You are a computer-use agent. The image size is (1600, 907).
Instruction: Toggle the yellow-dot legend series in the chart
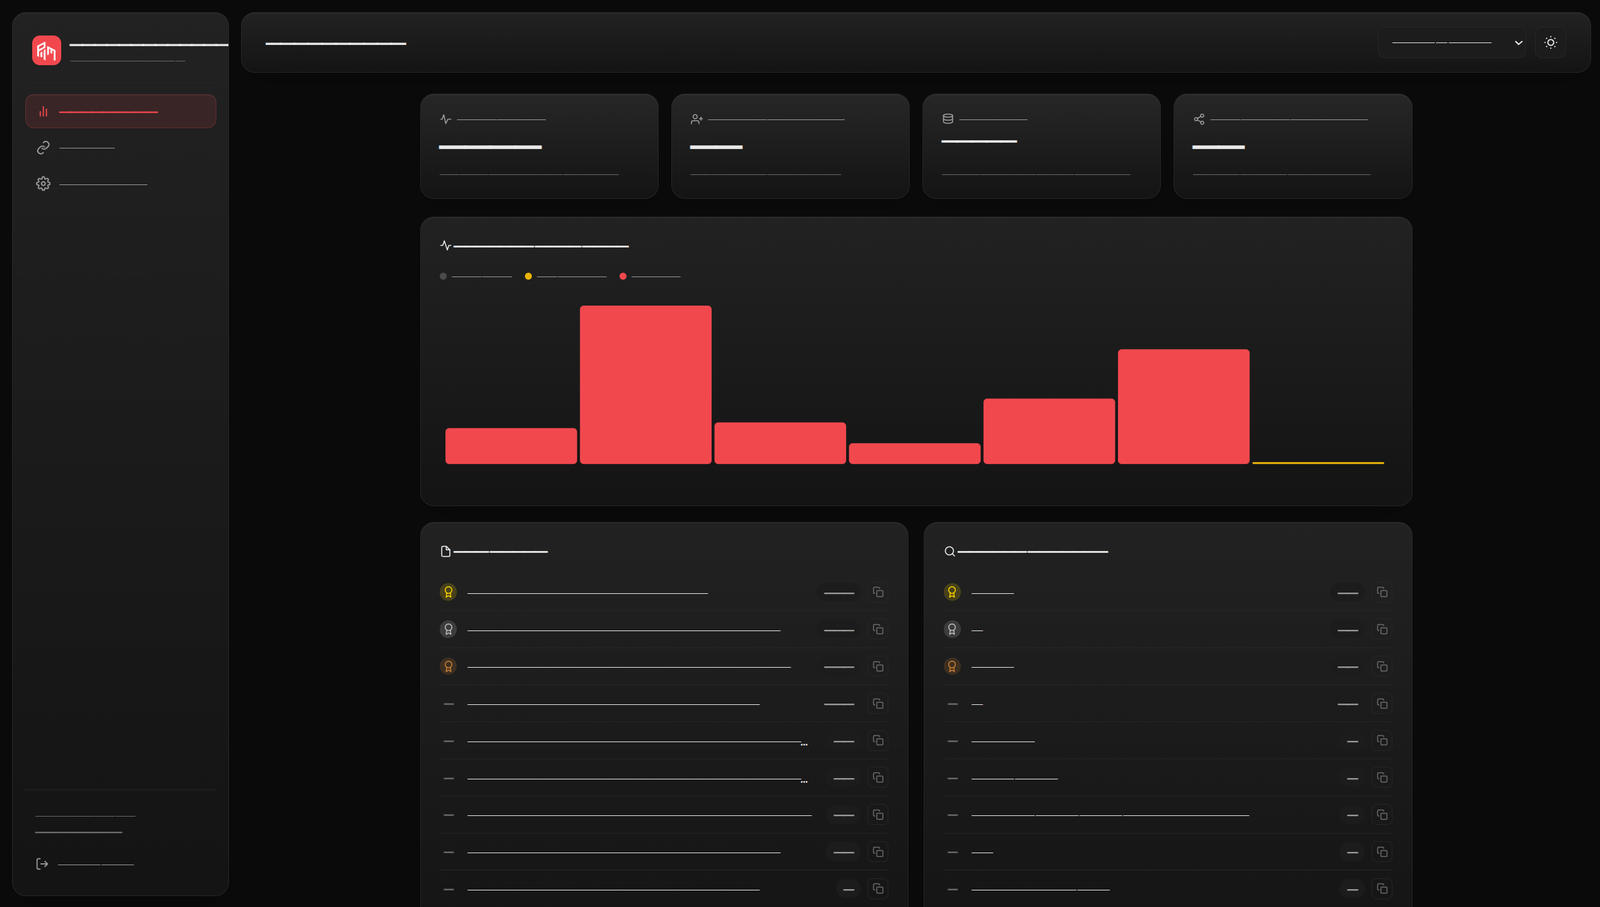(x=566, y=276)
